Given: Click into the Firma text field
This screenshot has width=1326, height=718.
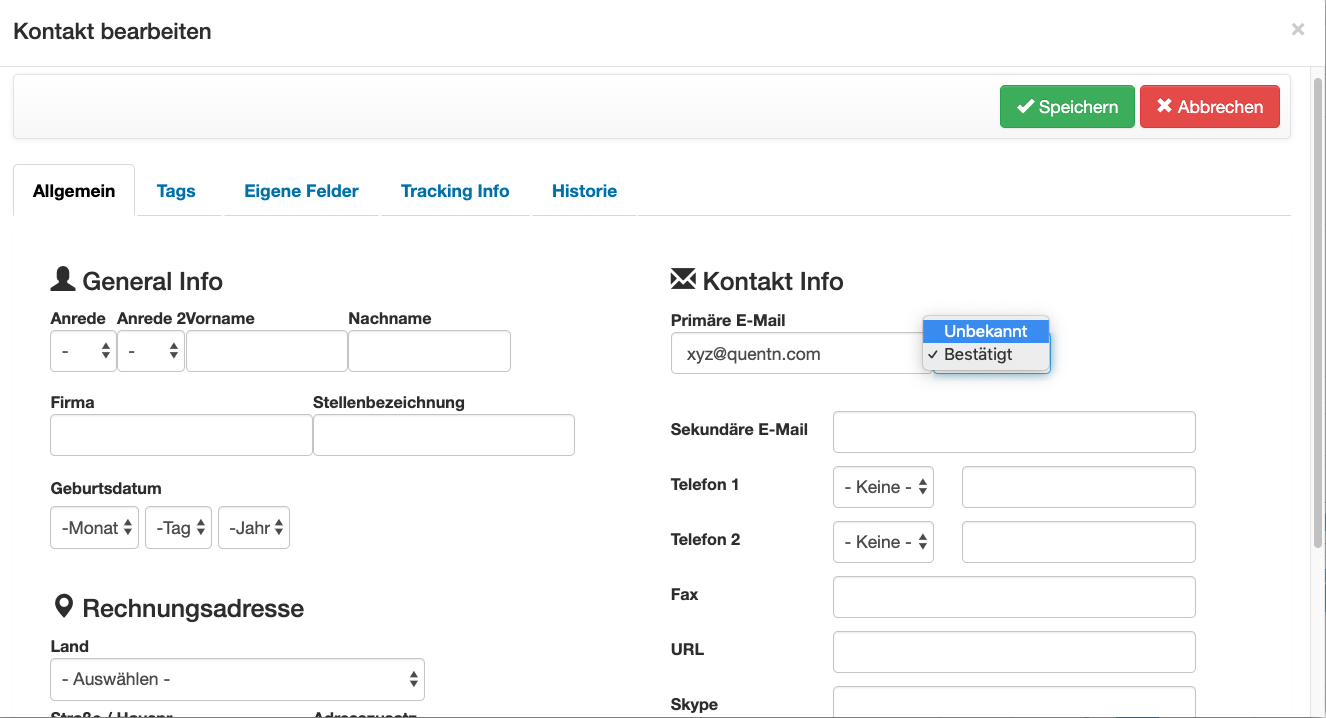Looking at the screenshot, I should point(181,435).
